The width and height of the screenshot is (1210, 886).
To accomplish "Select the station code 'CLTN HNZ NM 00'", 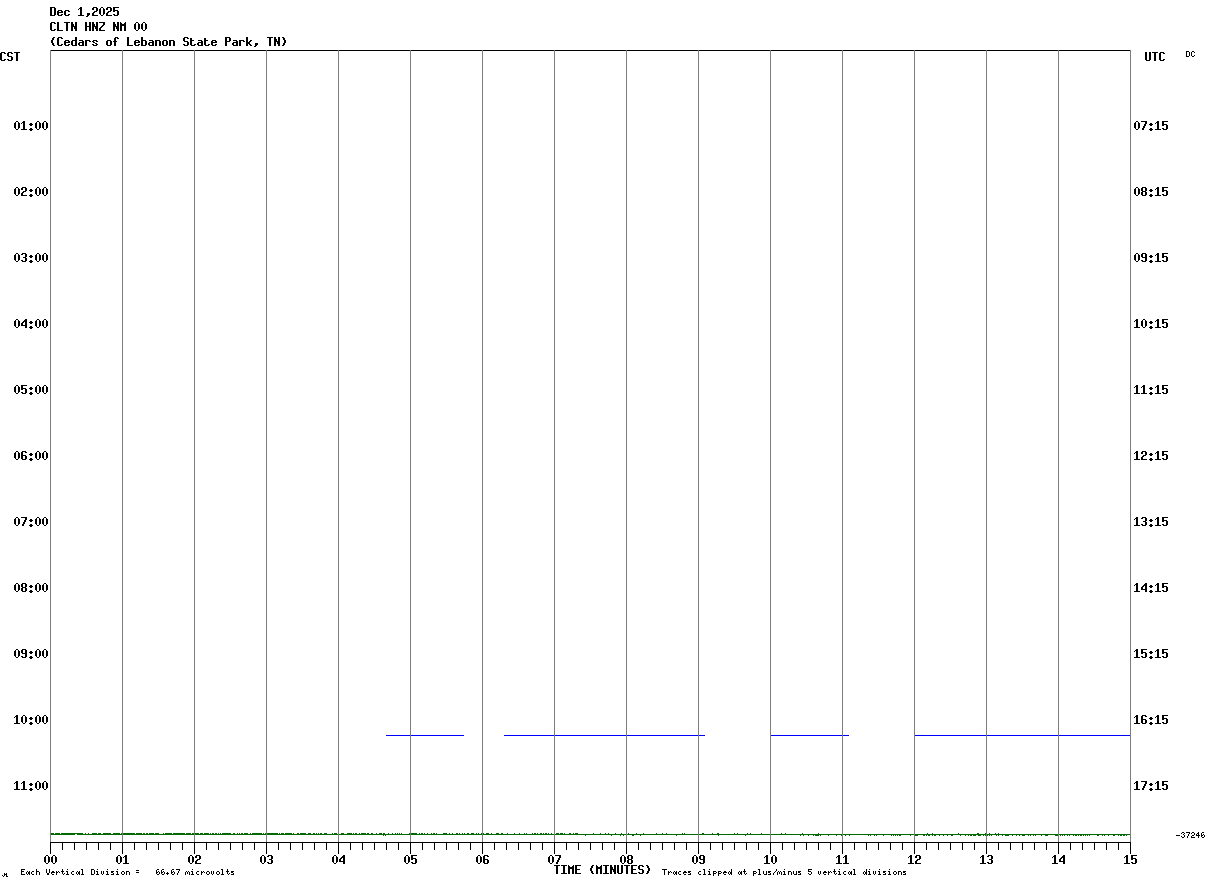I will tap(98, 27).
